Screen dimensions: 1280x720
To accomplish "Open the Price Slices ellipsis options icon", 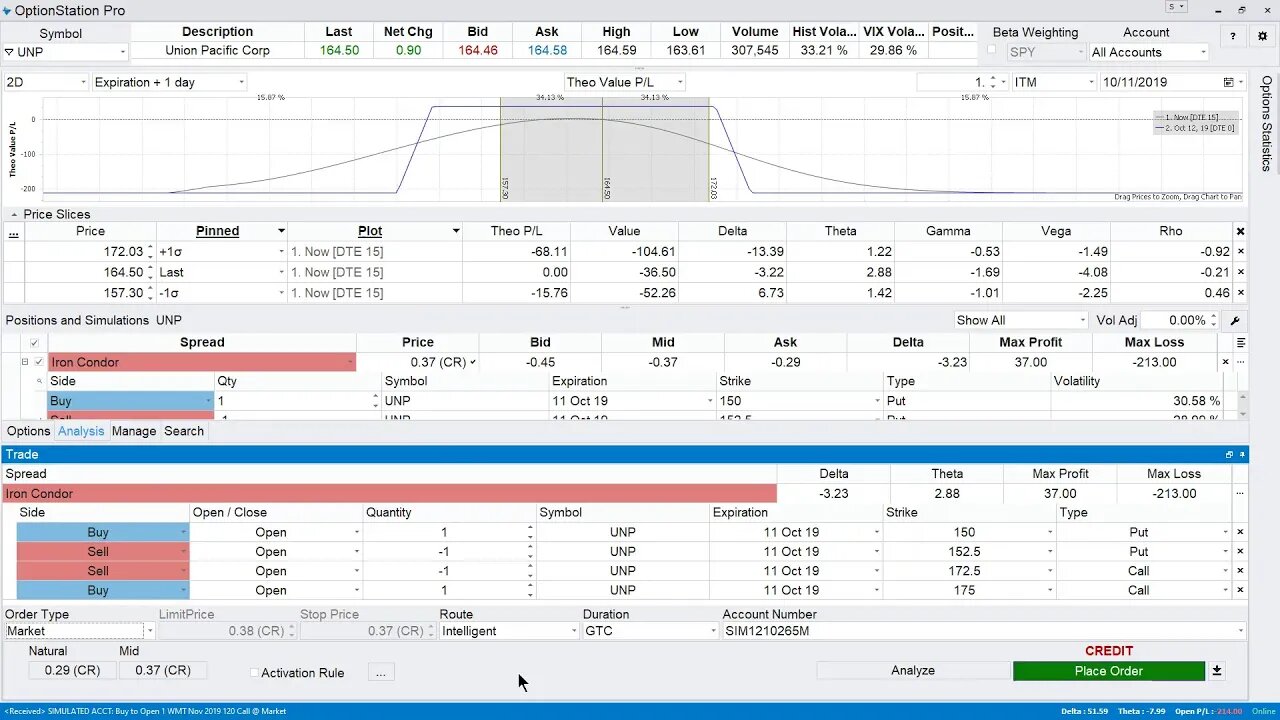I will (x=13, y=234).
